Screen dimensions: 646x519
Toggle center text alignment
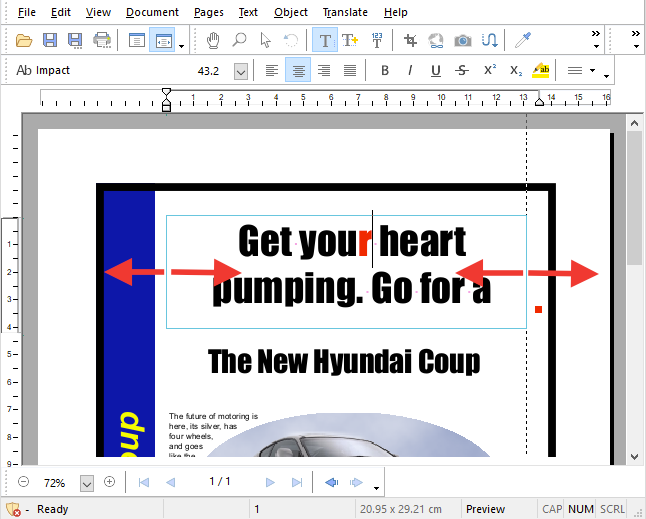click(x=298, y=70)
